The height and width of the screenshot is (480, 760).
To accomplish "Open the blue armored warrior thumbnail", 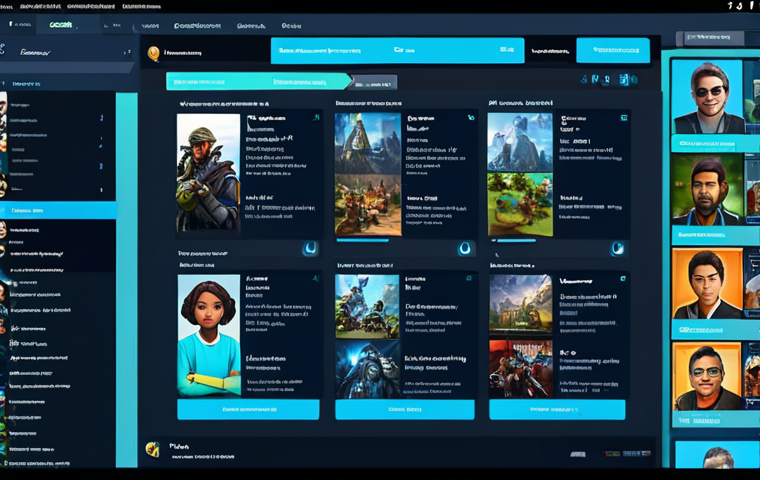I will pyautogui.click(x=367, y=369).
